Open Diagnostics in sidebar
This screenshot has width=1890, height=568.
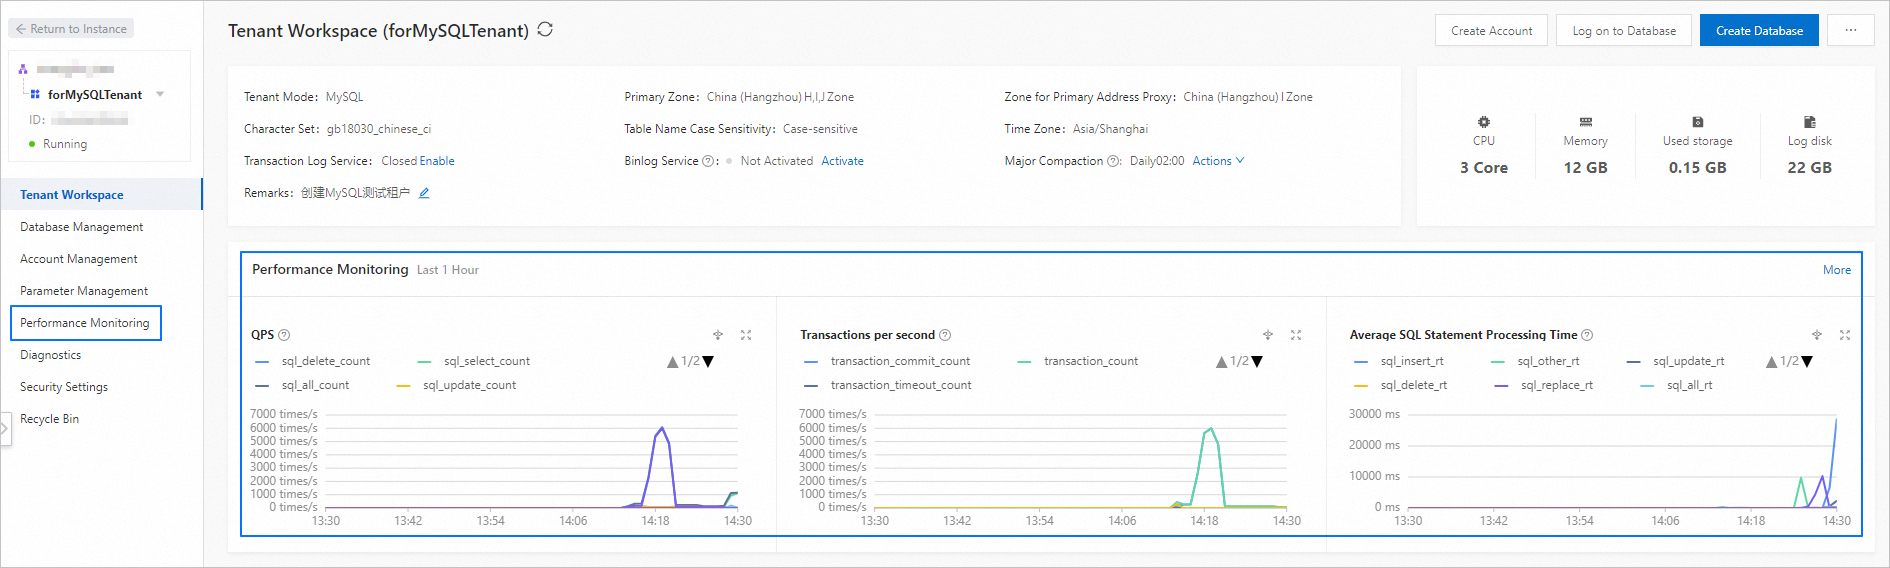click(101, 355)
